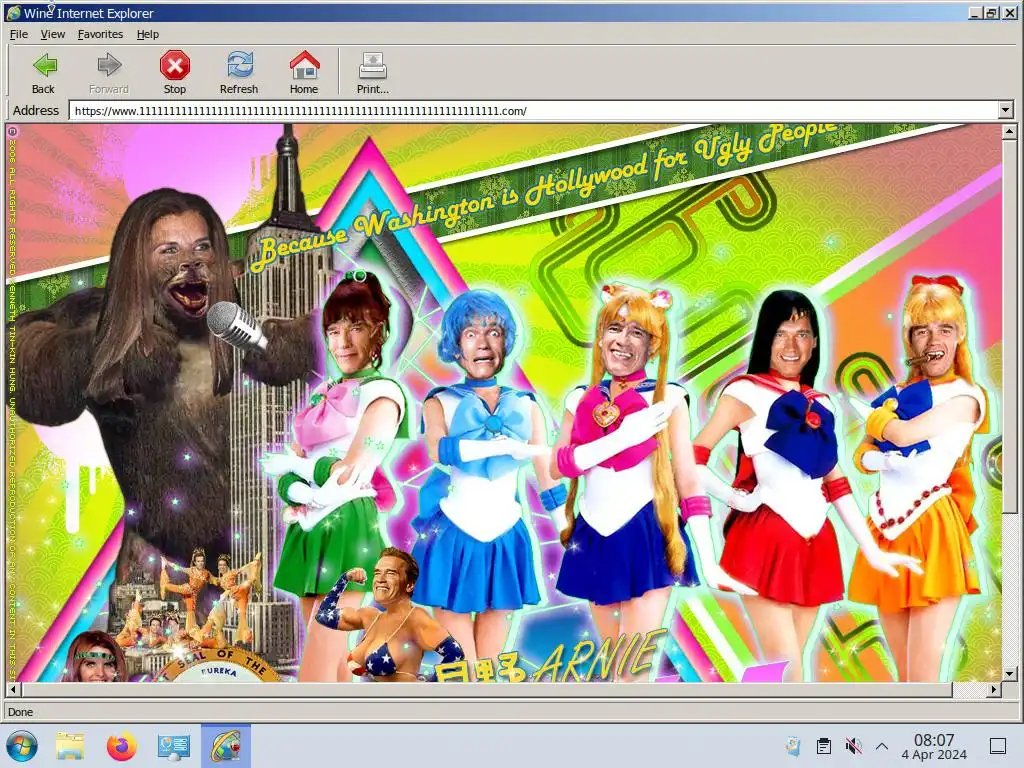This screenshot has height=768, width=1024.
Task: Open the File menu
Action: (18, 34)
